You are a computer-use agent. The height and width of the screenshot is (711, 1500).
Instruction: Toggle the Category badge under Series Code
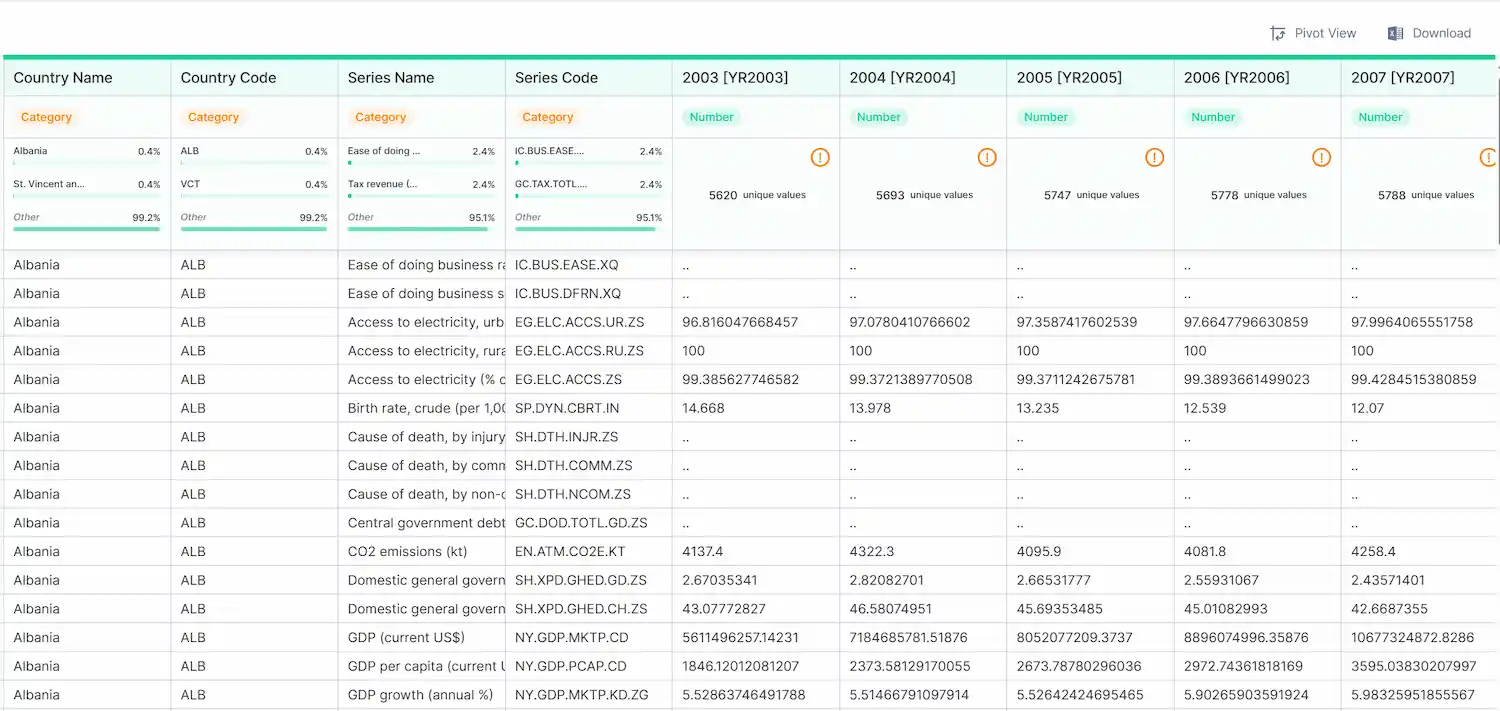tap(547, 117)
